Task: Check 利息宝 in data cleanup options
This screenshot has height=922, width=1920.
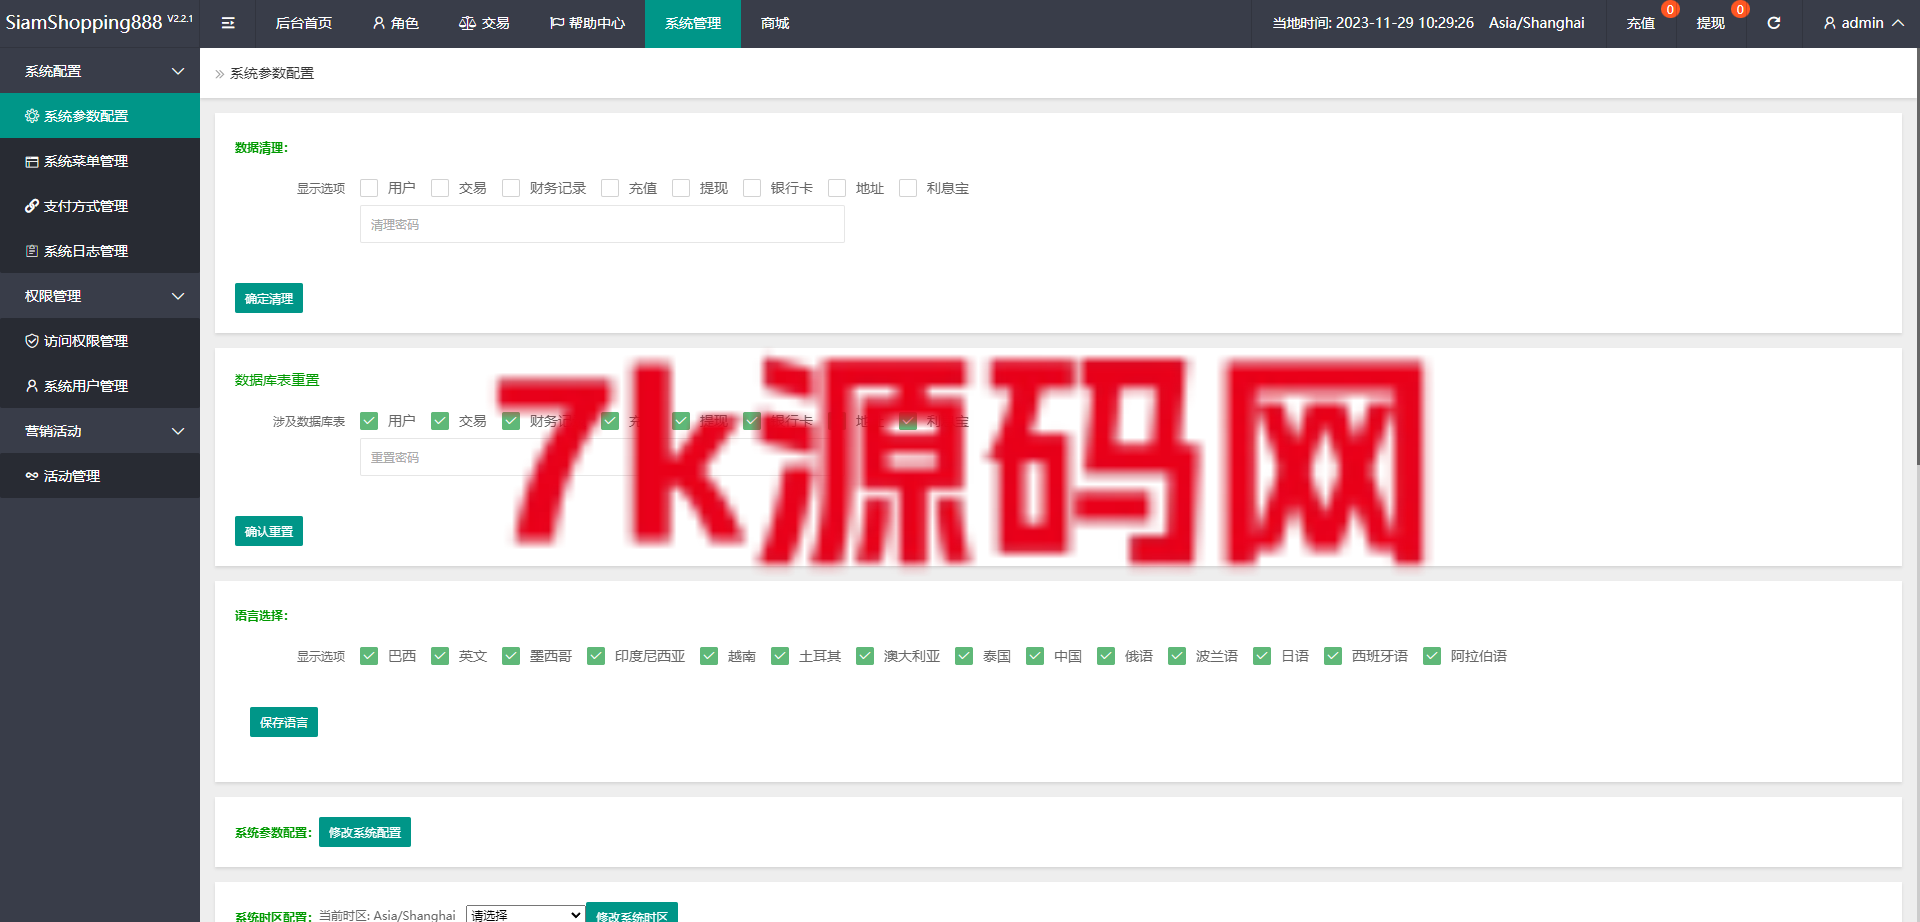Action: 908,188
